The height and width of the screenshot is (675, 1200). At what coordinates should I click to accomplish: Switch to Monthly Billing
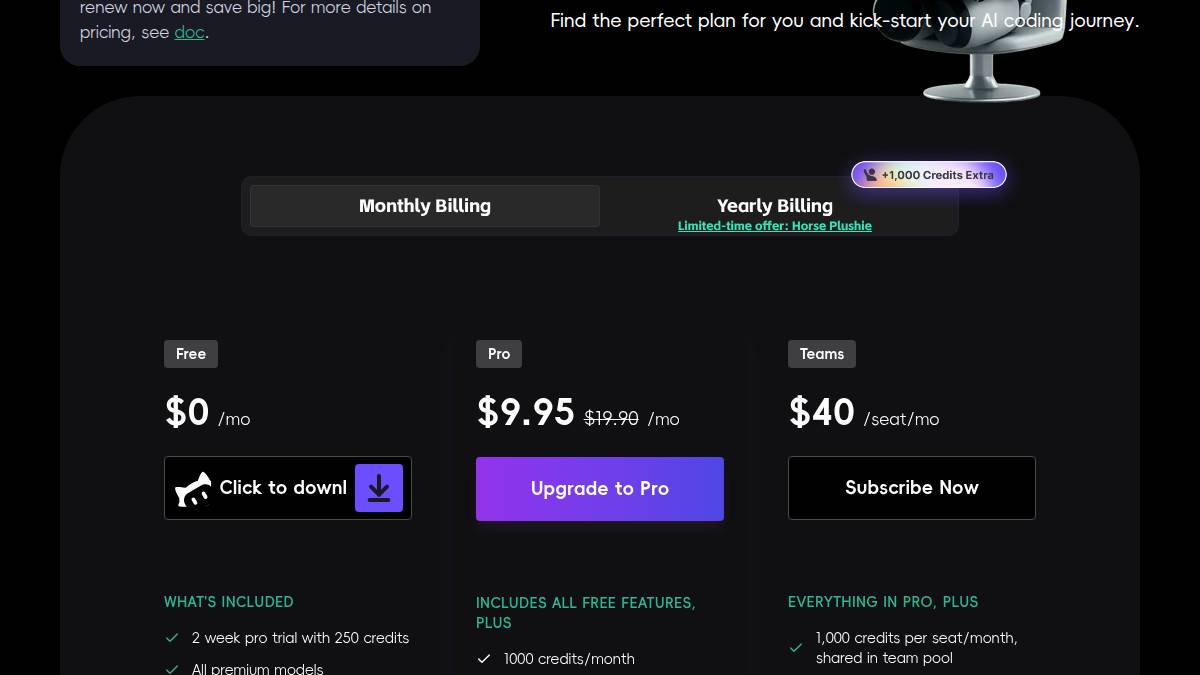click(x=425, y=206)
